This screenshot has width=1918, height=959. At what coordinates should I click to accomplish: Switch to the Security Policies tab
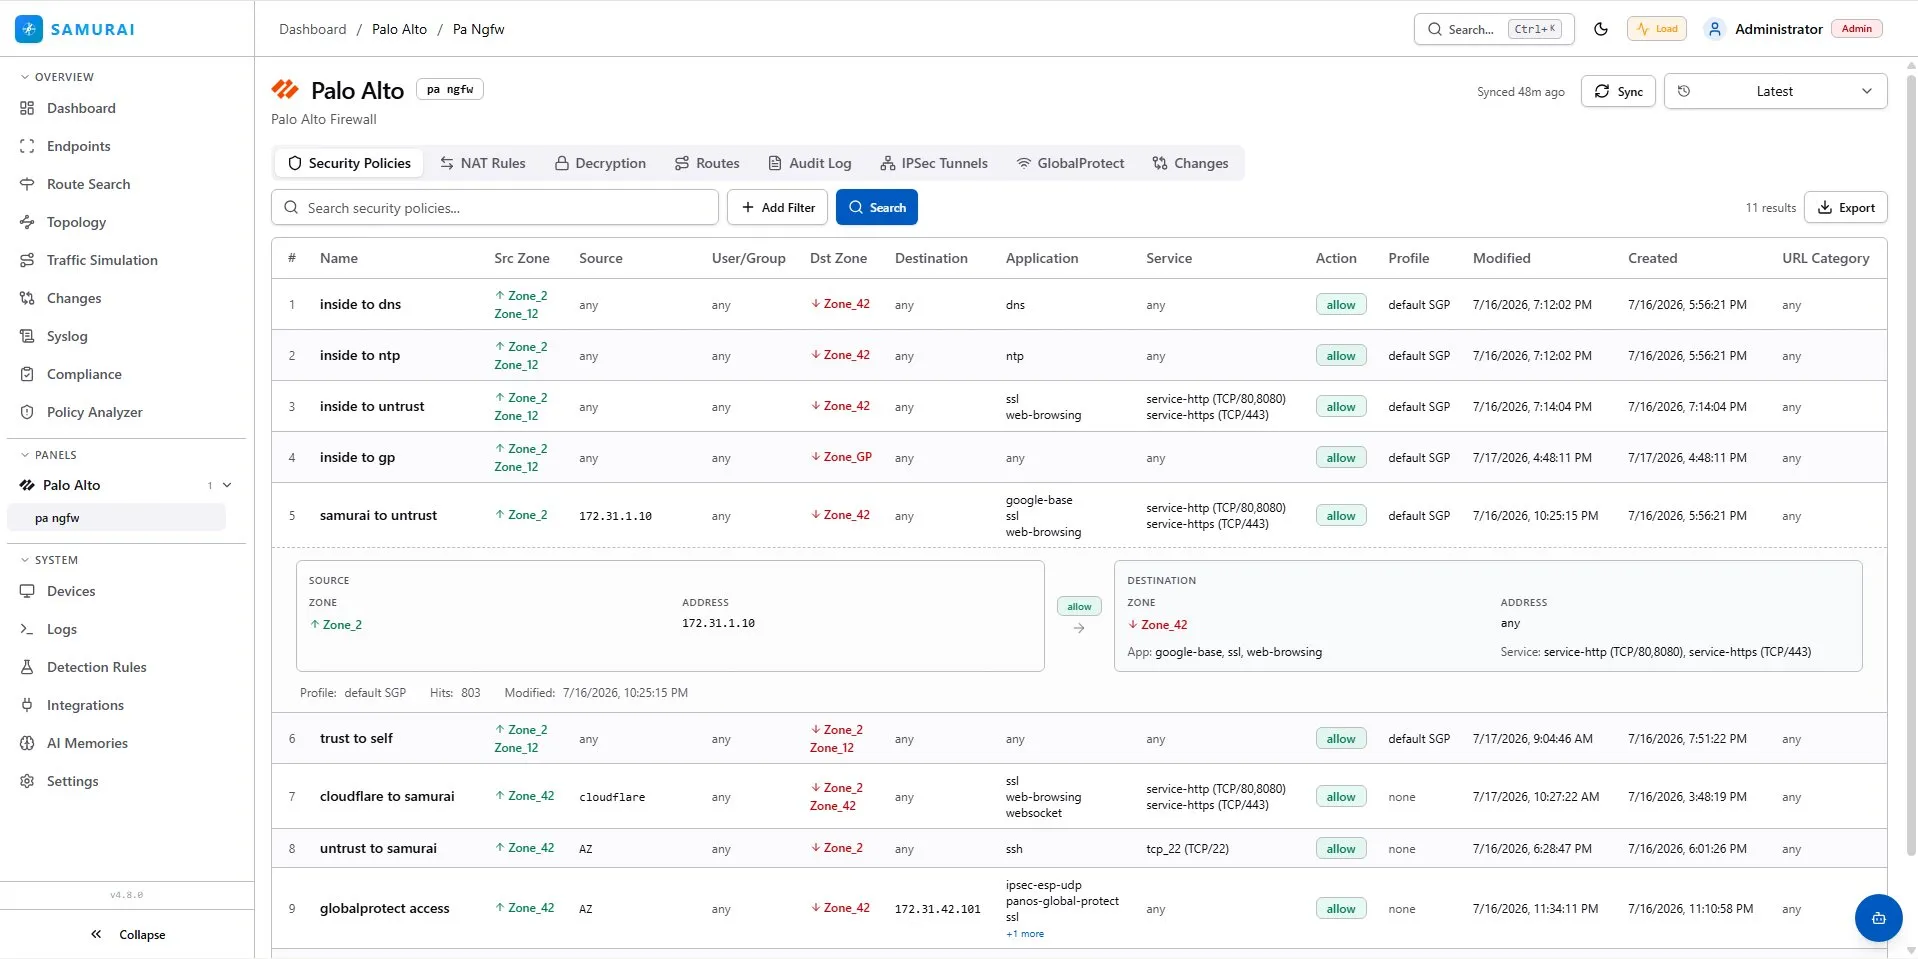[349, 163]
